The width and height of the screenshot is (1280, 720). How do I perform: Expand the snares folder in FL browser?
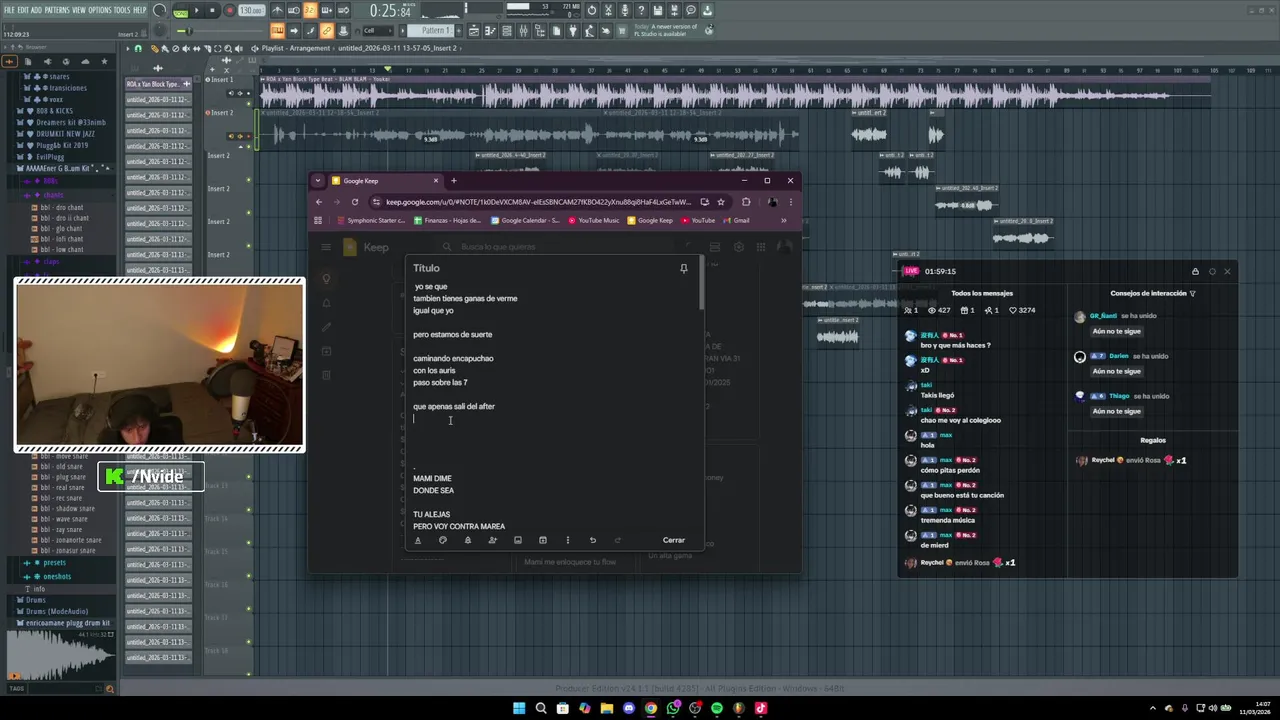click(x=60, y=77)
